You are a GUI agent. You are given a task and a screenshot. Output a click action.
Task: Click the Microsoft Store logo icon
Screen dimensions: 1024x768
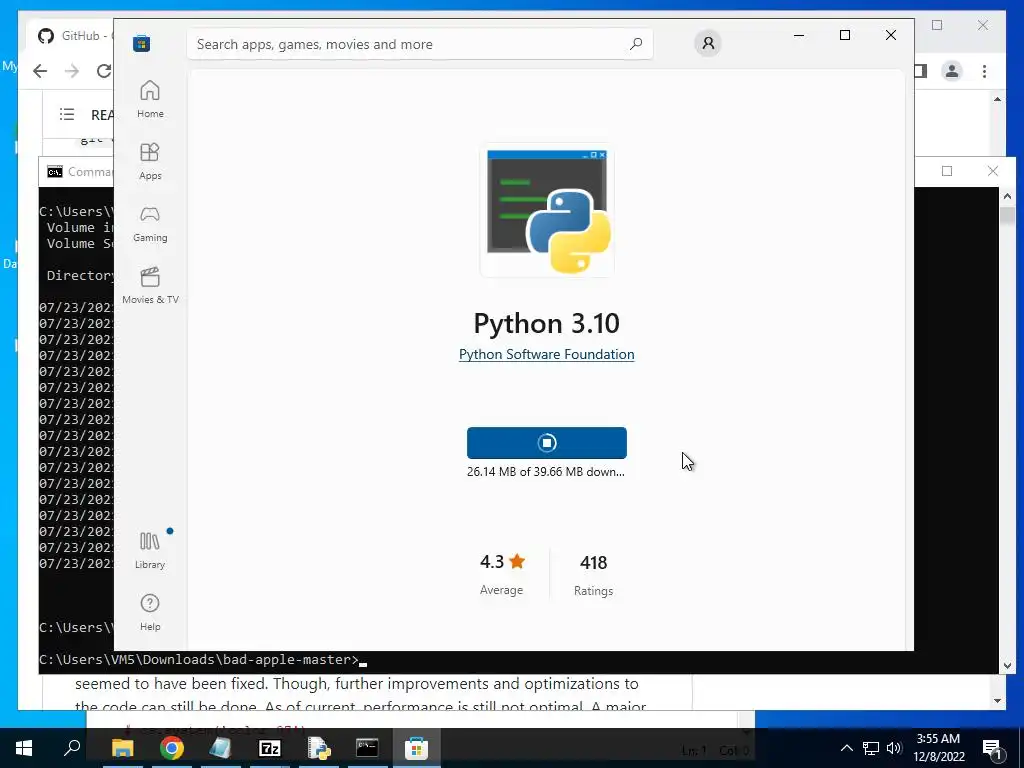point(142,44)
